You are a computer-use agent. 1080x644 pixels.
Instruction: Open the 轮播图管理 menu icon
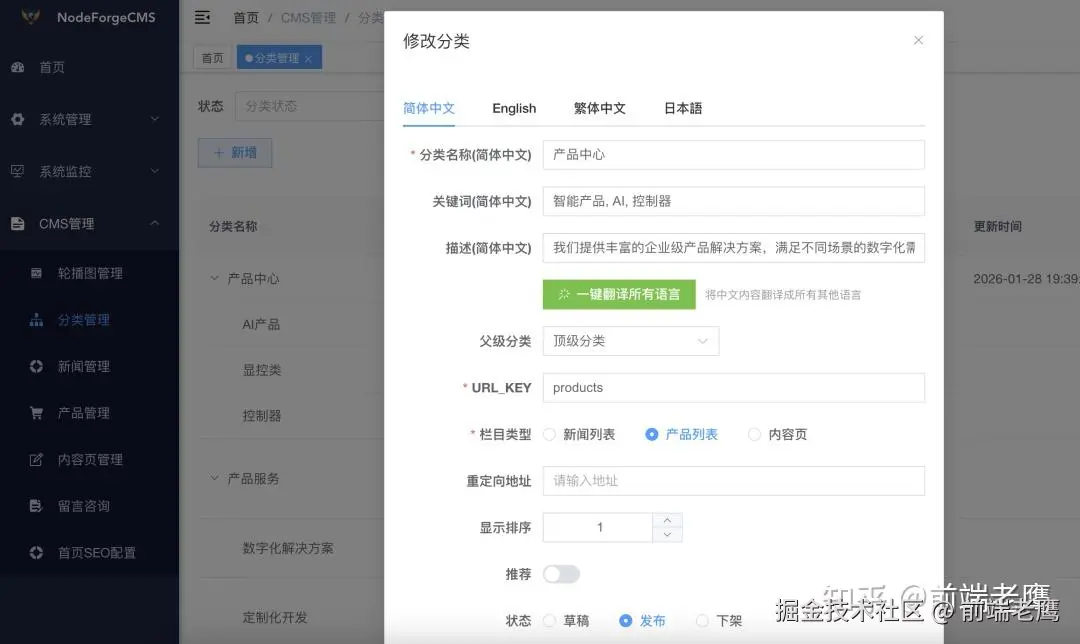tap(37, 273)
